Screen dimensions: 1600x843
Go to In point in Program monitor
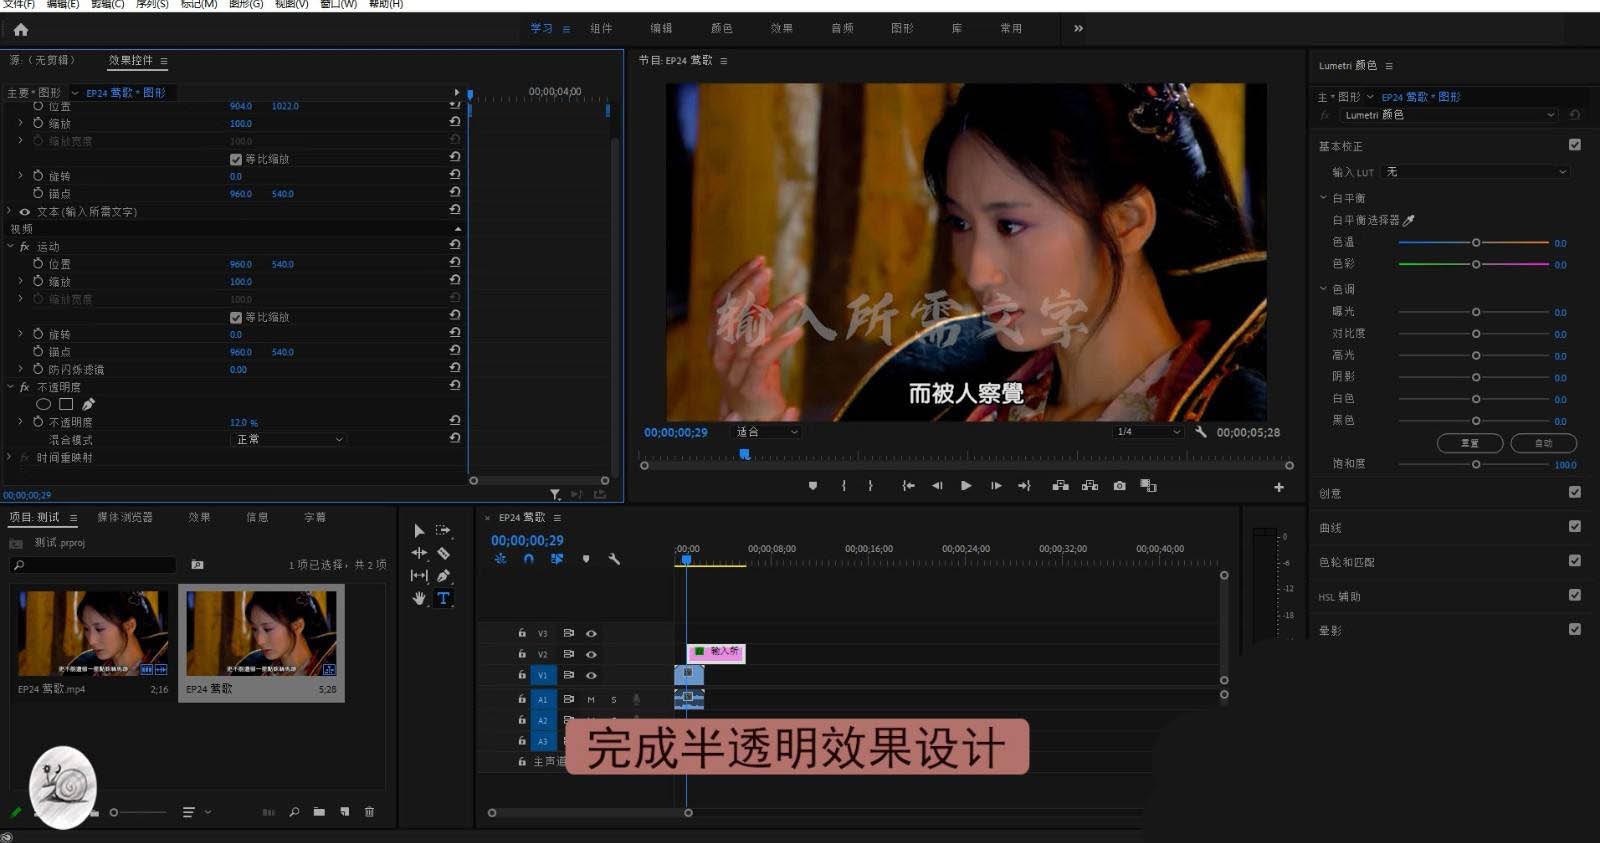pos(908,486)
